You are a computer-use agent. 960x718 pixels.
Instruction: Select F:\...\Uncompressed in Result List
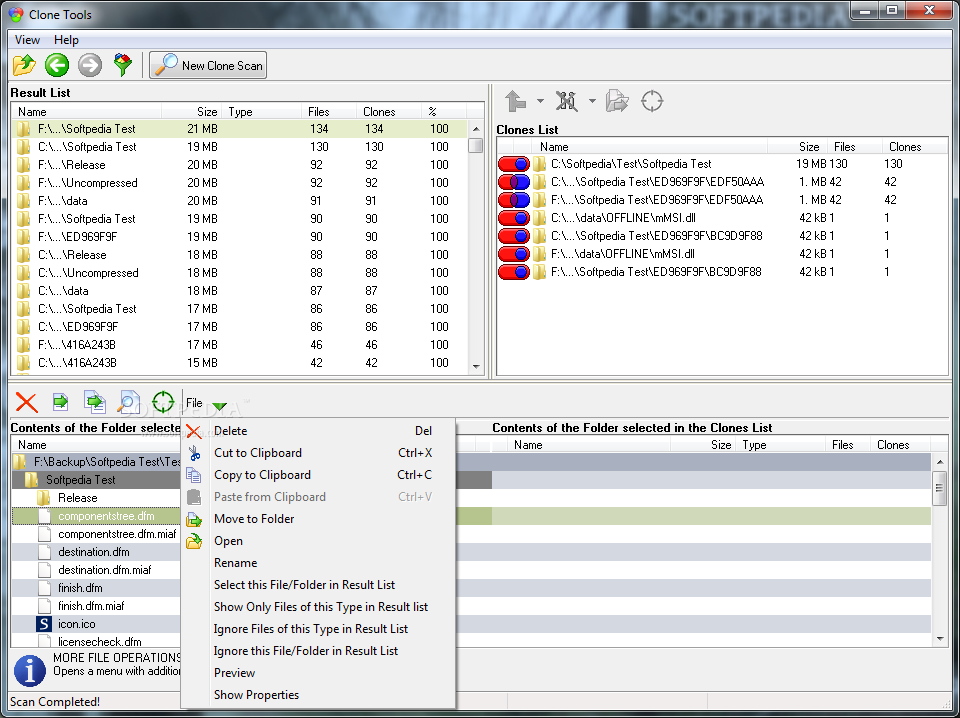(x=240, y=183)
